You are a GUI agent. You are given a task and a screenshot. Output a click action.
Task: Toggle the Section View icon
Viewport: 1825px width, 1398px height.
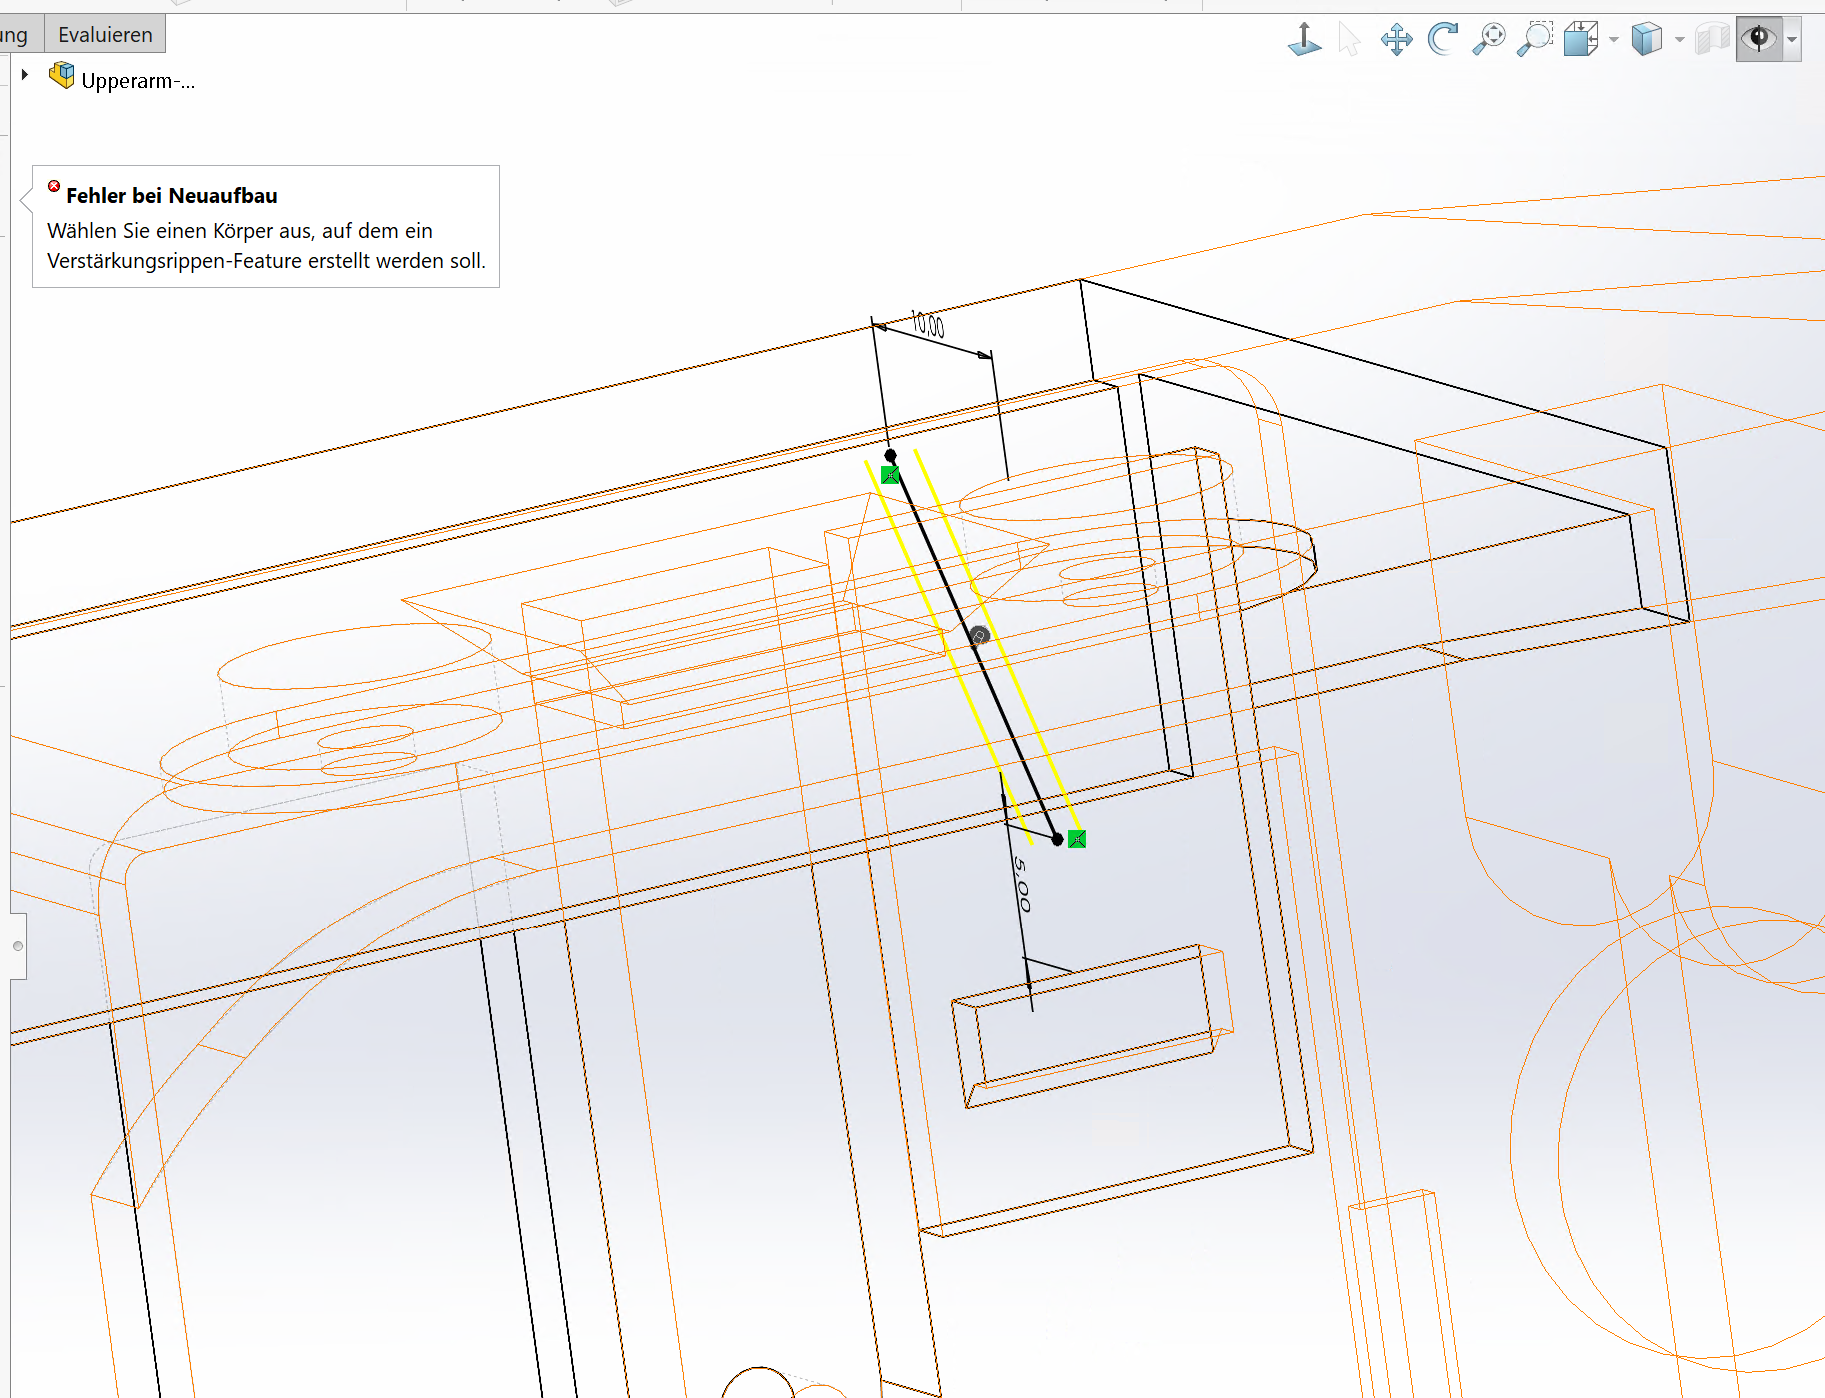tap(1712, 39)
